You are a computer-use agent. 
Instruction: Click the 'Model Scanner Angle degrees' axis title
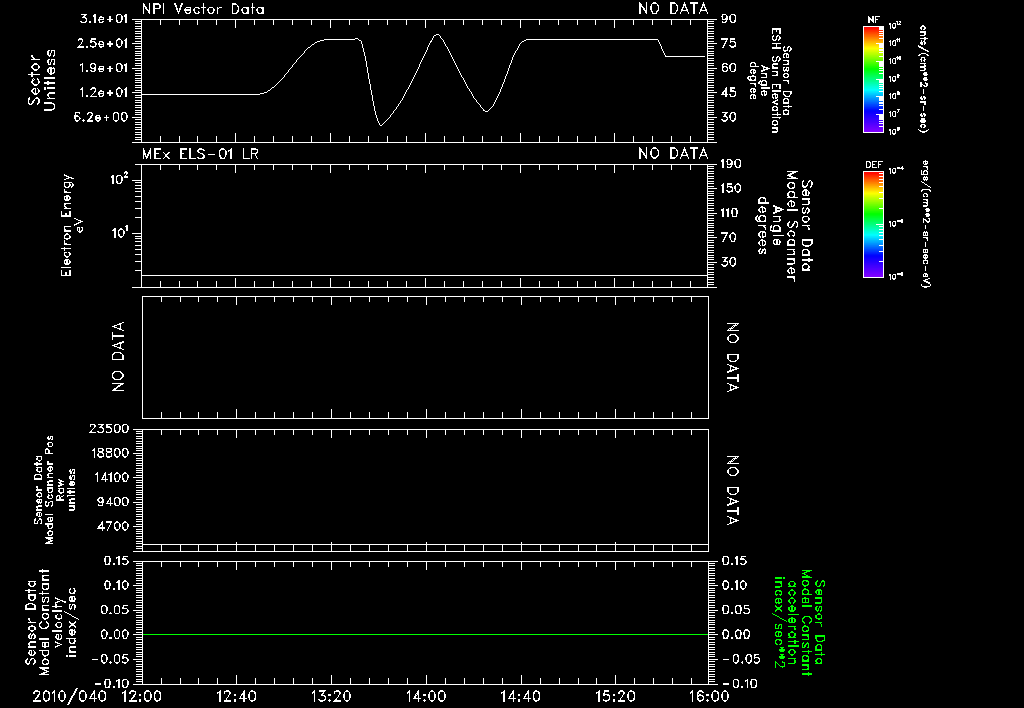pos(784,226)
